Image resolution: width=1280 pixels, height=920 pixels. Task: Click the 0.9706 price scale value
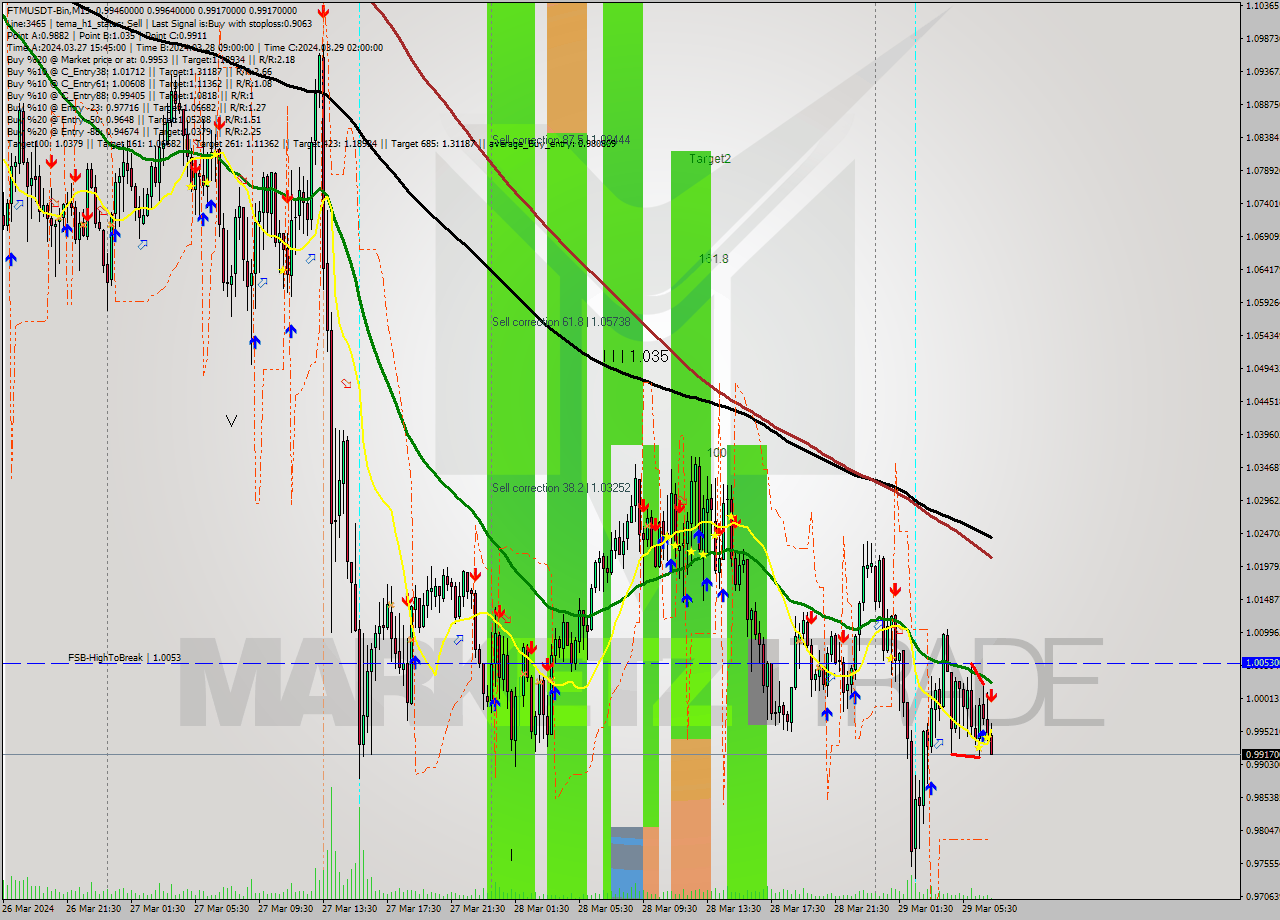(x=1262, y=897)
